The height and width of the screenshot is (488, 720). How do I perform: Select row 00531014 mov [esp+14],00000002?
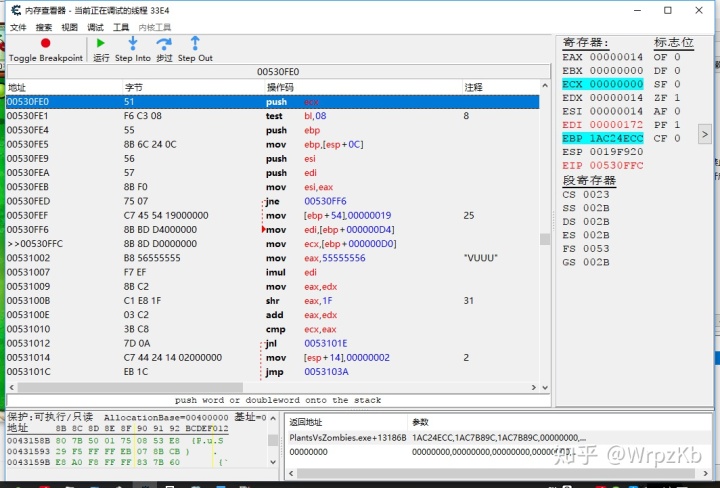(273, 358)
